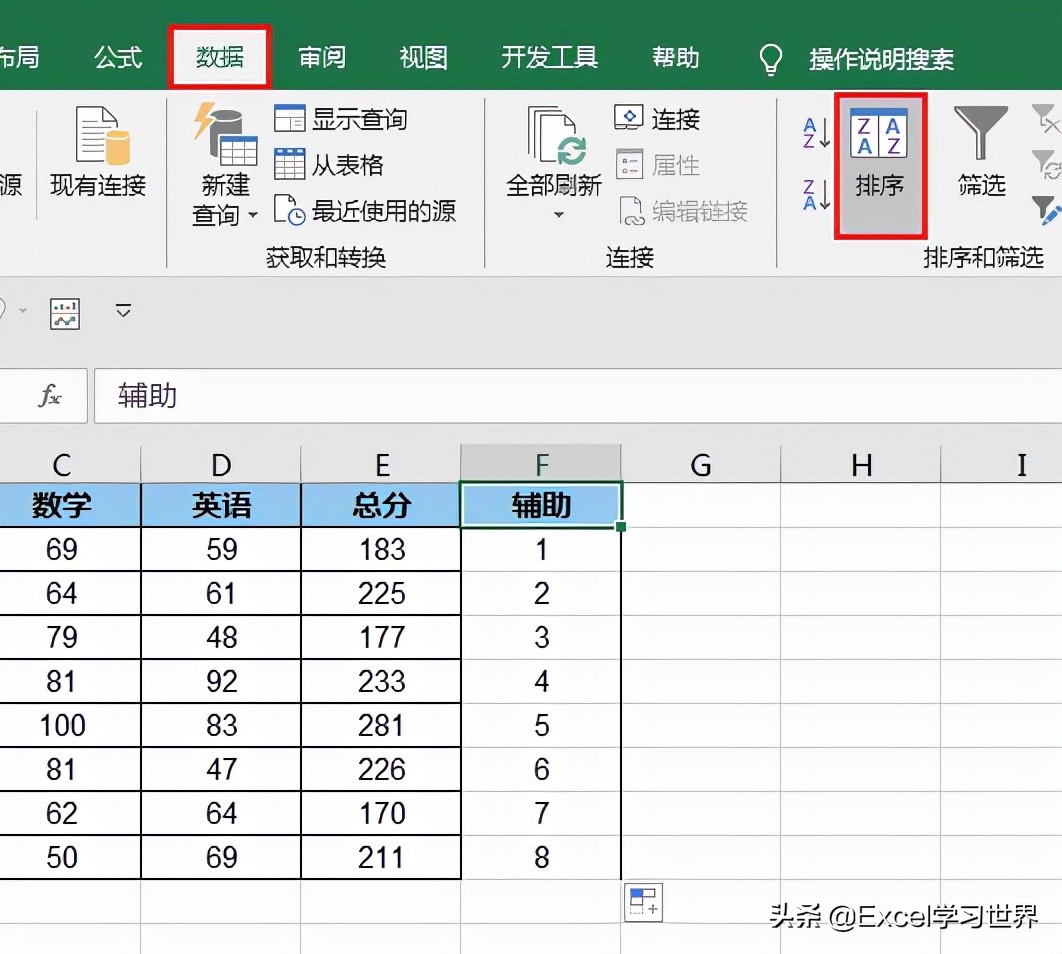Sort descending Z to A
This screenshot has height=954, width=1062.
pyautogui.click(x=816, y=195)
